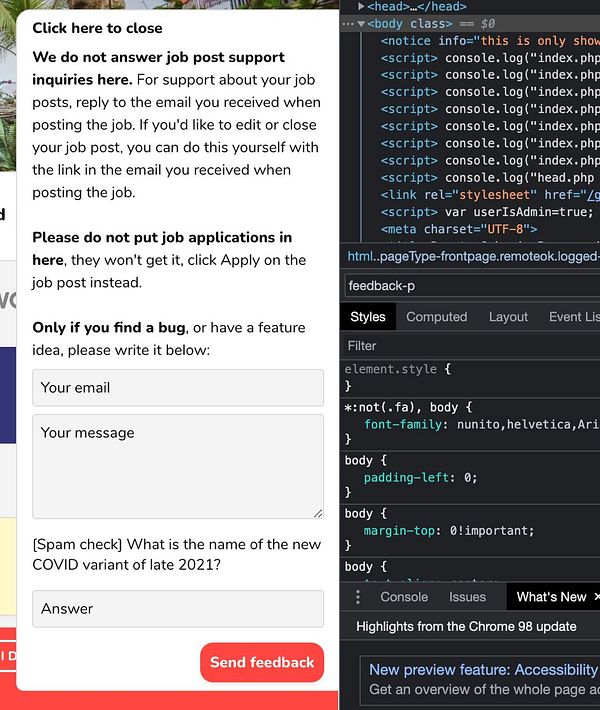The image size is (600, 710).
Task: Click the Styles Filter input box
Action: pos(470,346)
